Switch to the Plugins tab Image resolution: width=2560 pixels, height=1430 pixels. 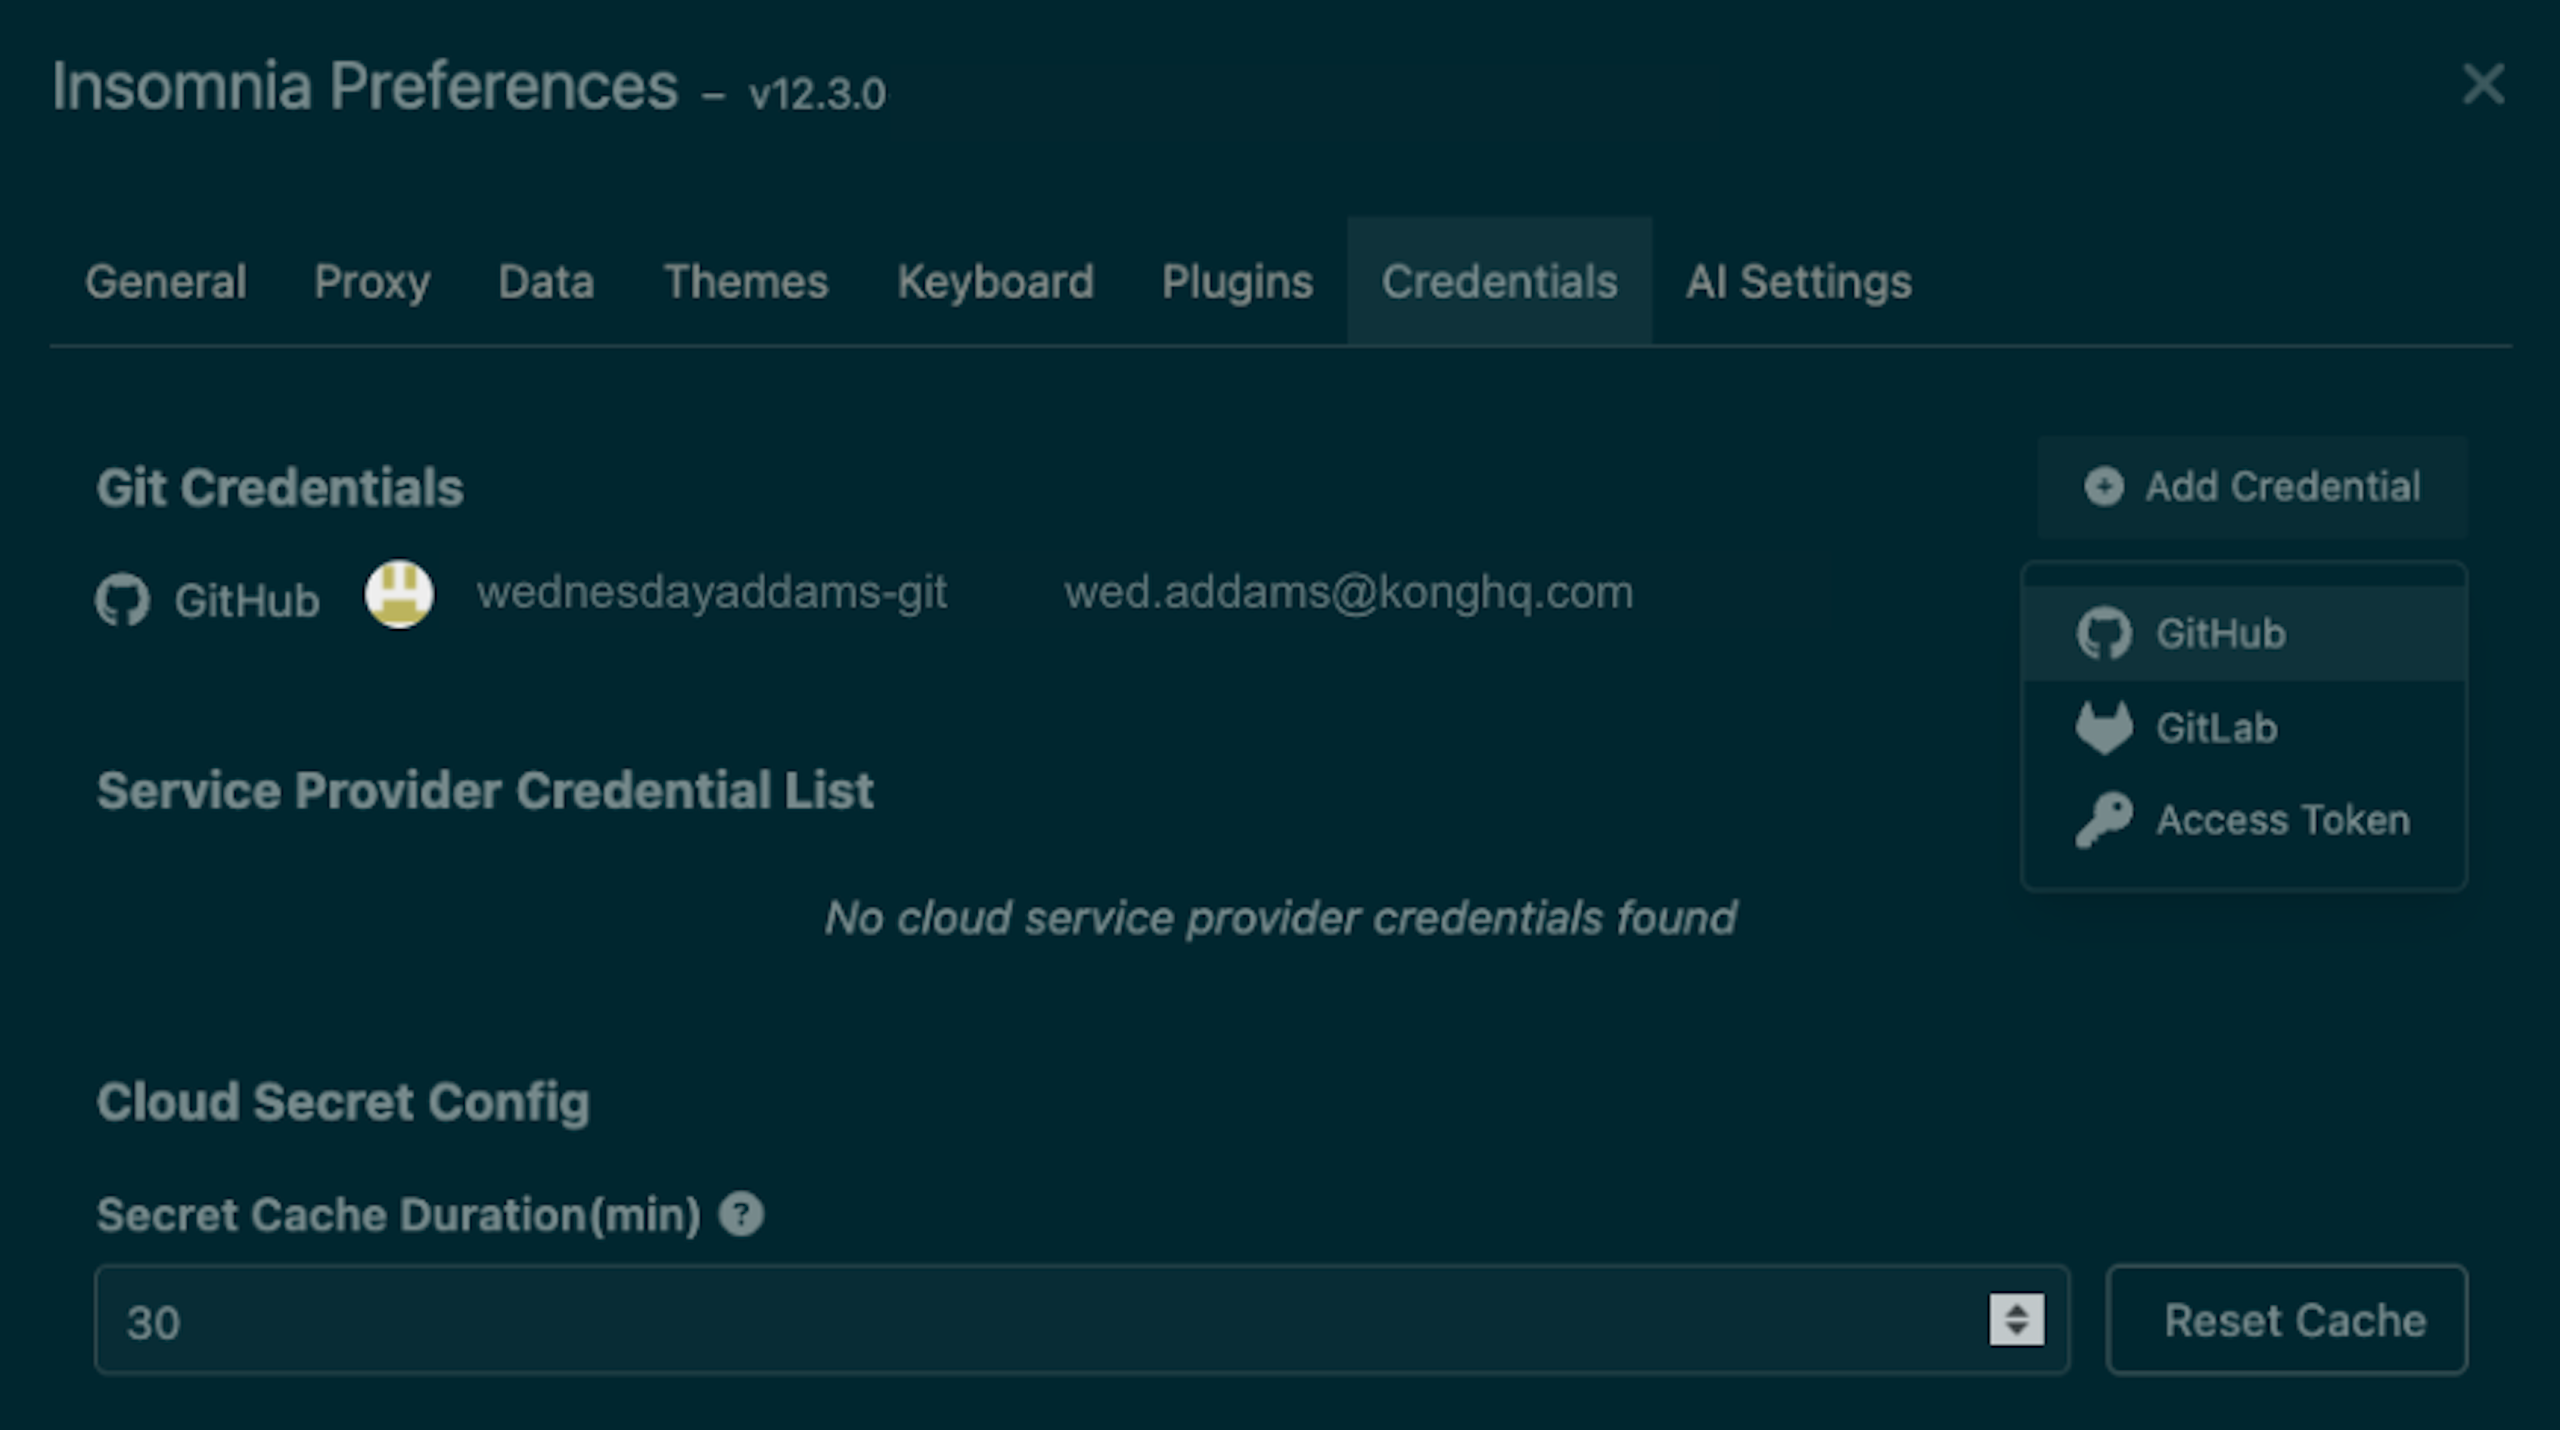[1237, 282]
